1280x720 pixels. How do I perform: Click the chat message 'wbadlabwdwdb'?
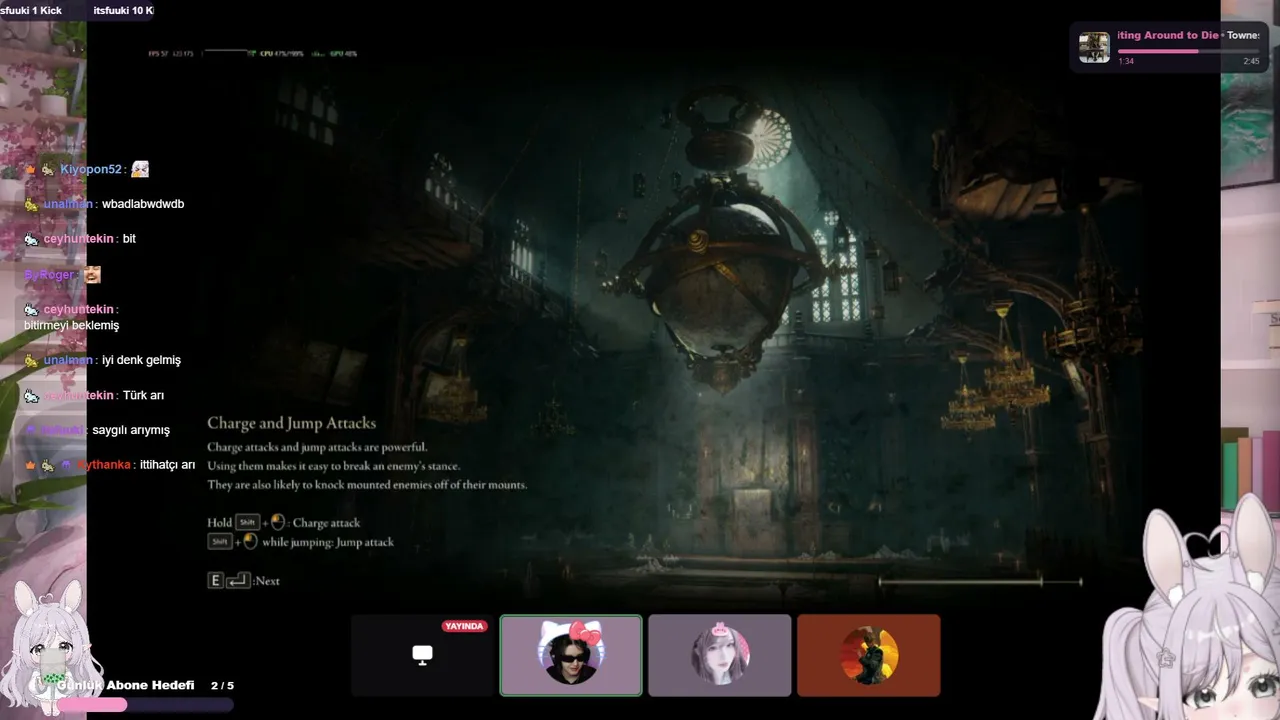click(x=143, y=204)
